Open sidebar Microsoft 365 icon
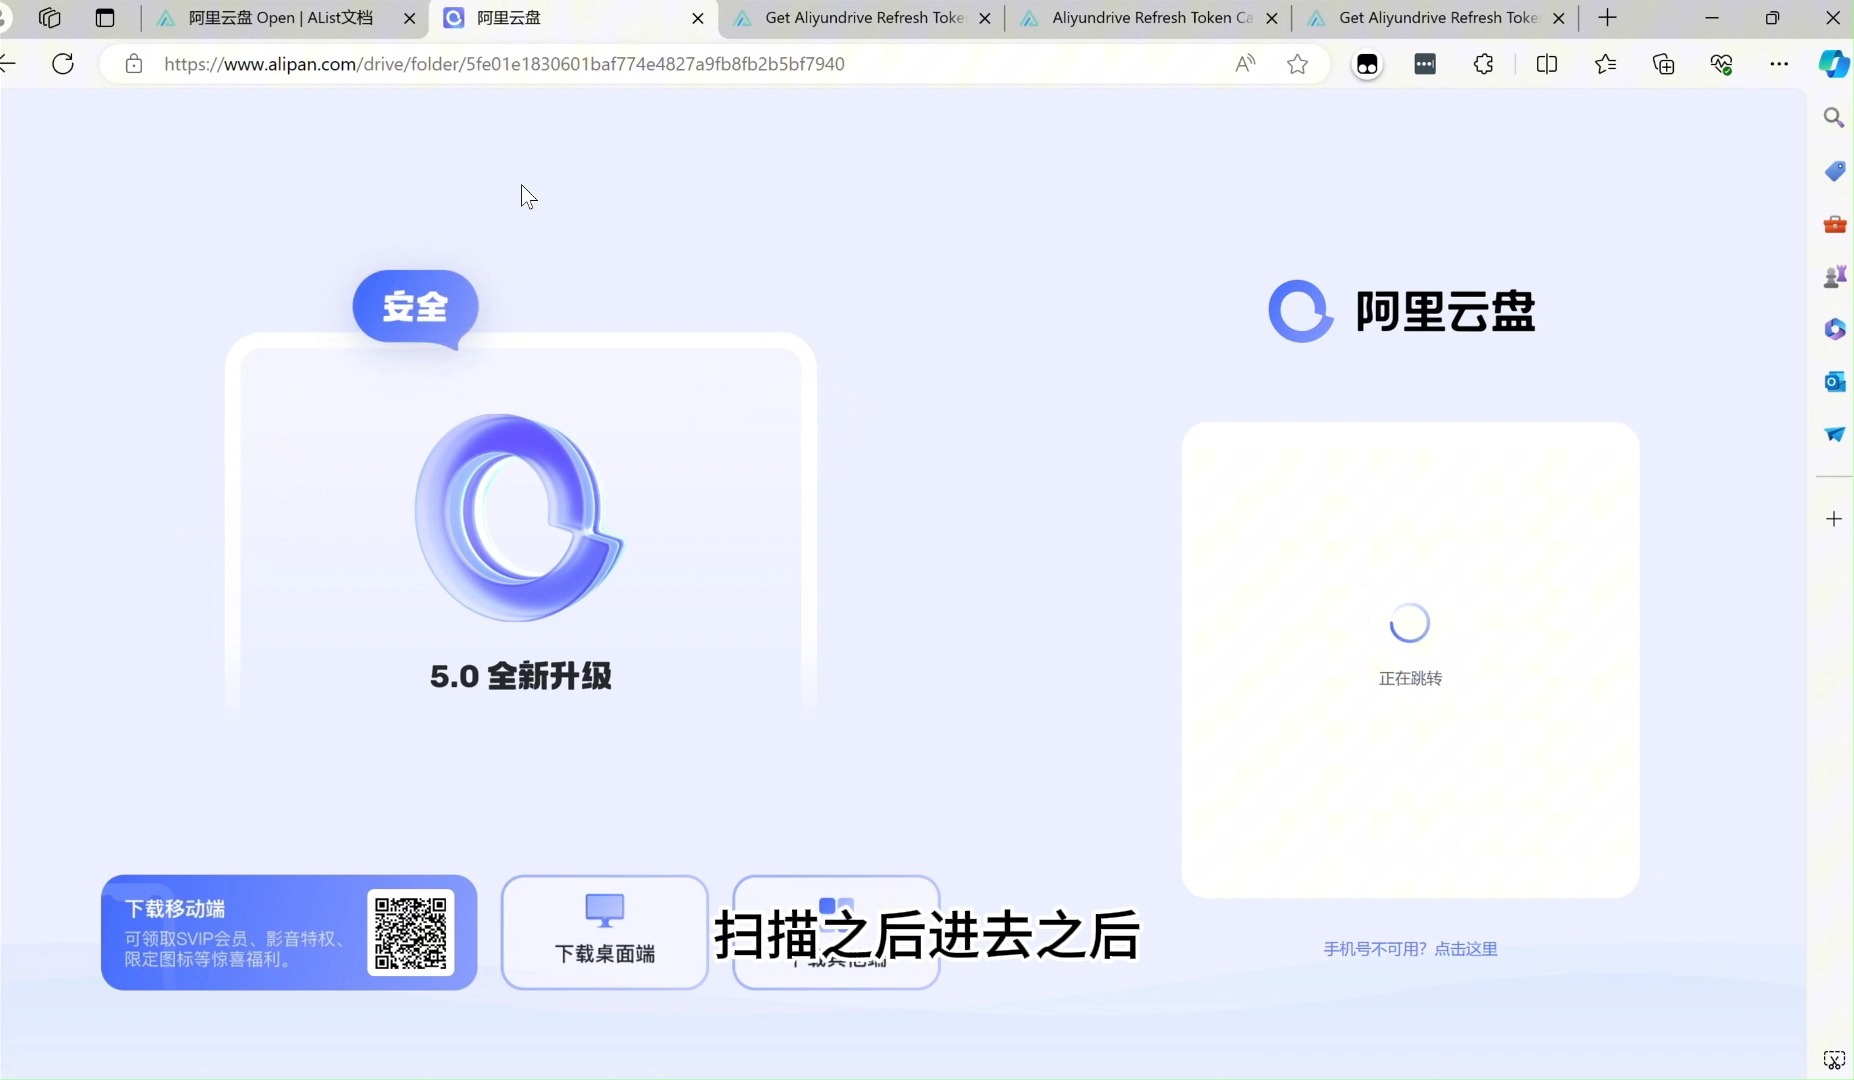Viewport: 1854px width, 1080px height. coord(1834,329)
